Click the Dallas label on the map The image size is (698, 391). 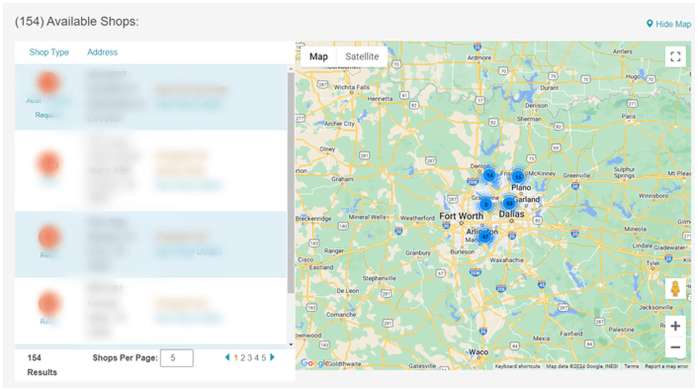click(x=511, y=214)
